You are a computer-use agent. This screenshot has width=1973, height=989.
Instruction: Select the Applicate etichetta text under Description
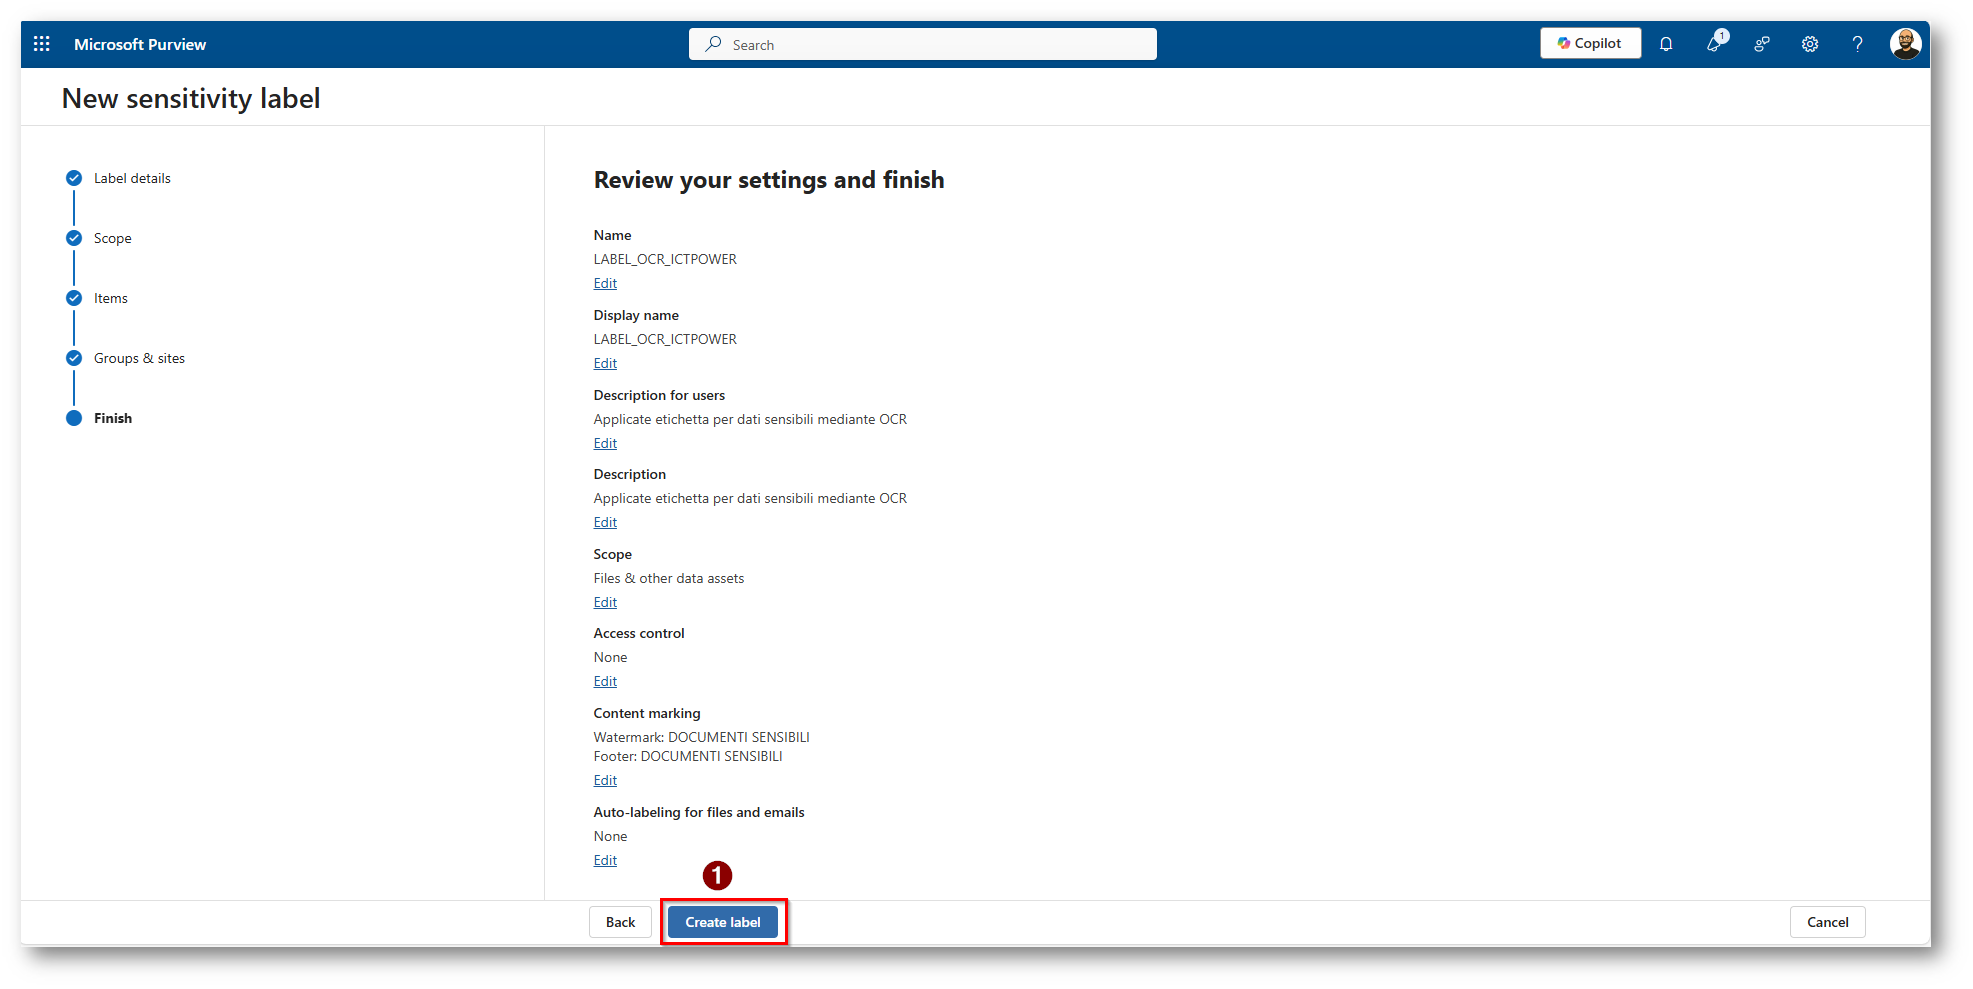750,498
